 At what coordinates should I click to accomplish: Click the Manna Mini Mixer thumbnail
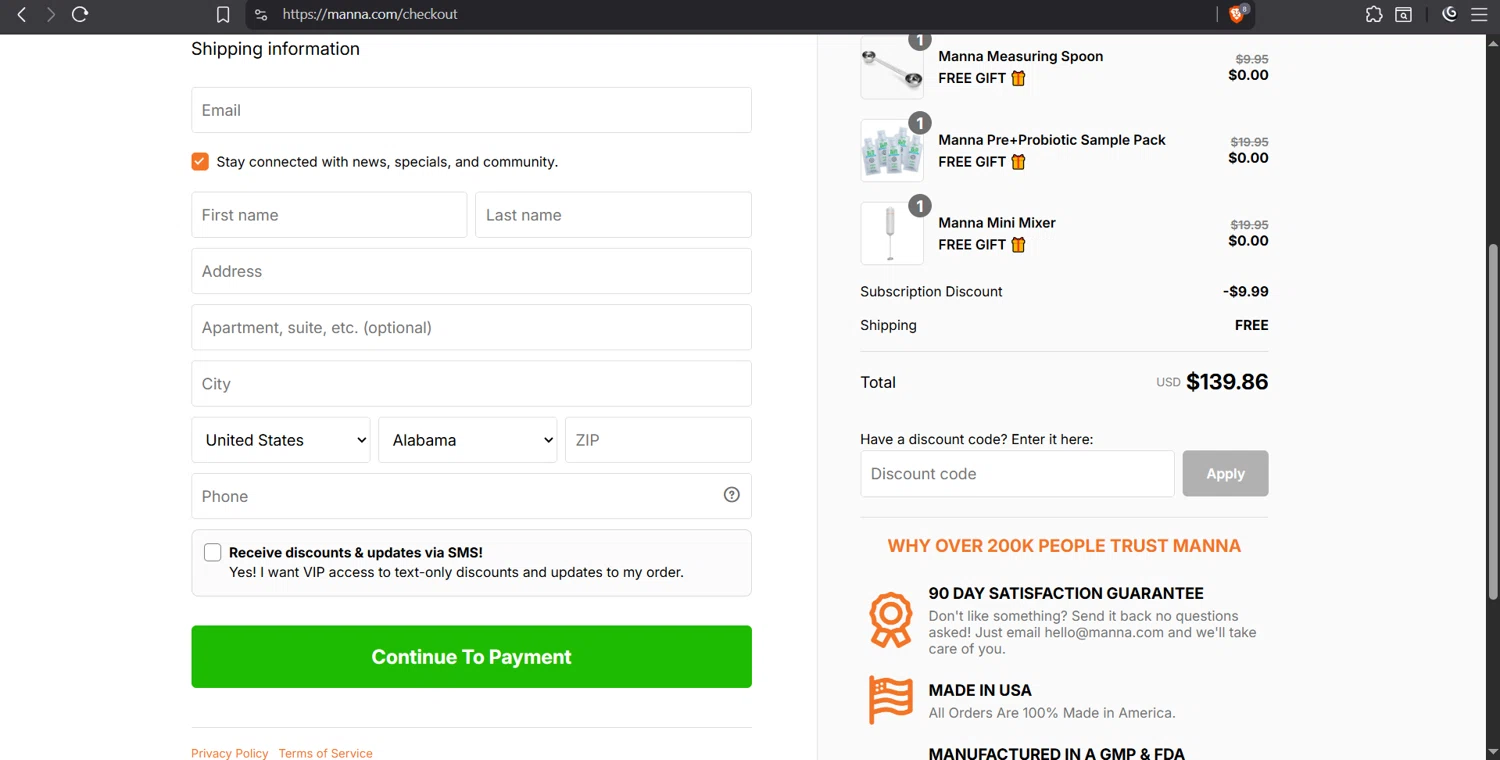coord(892,233)
